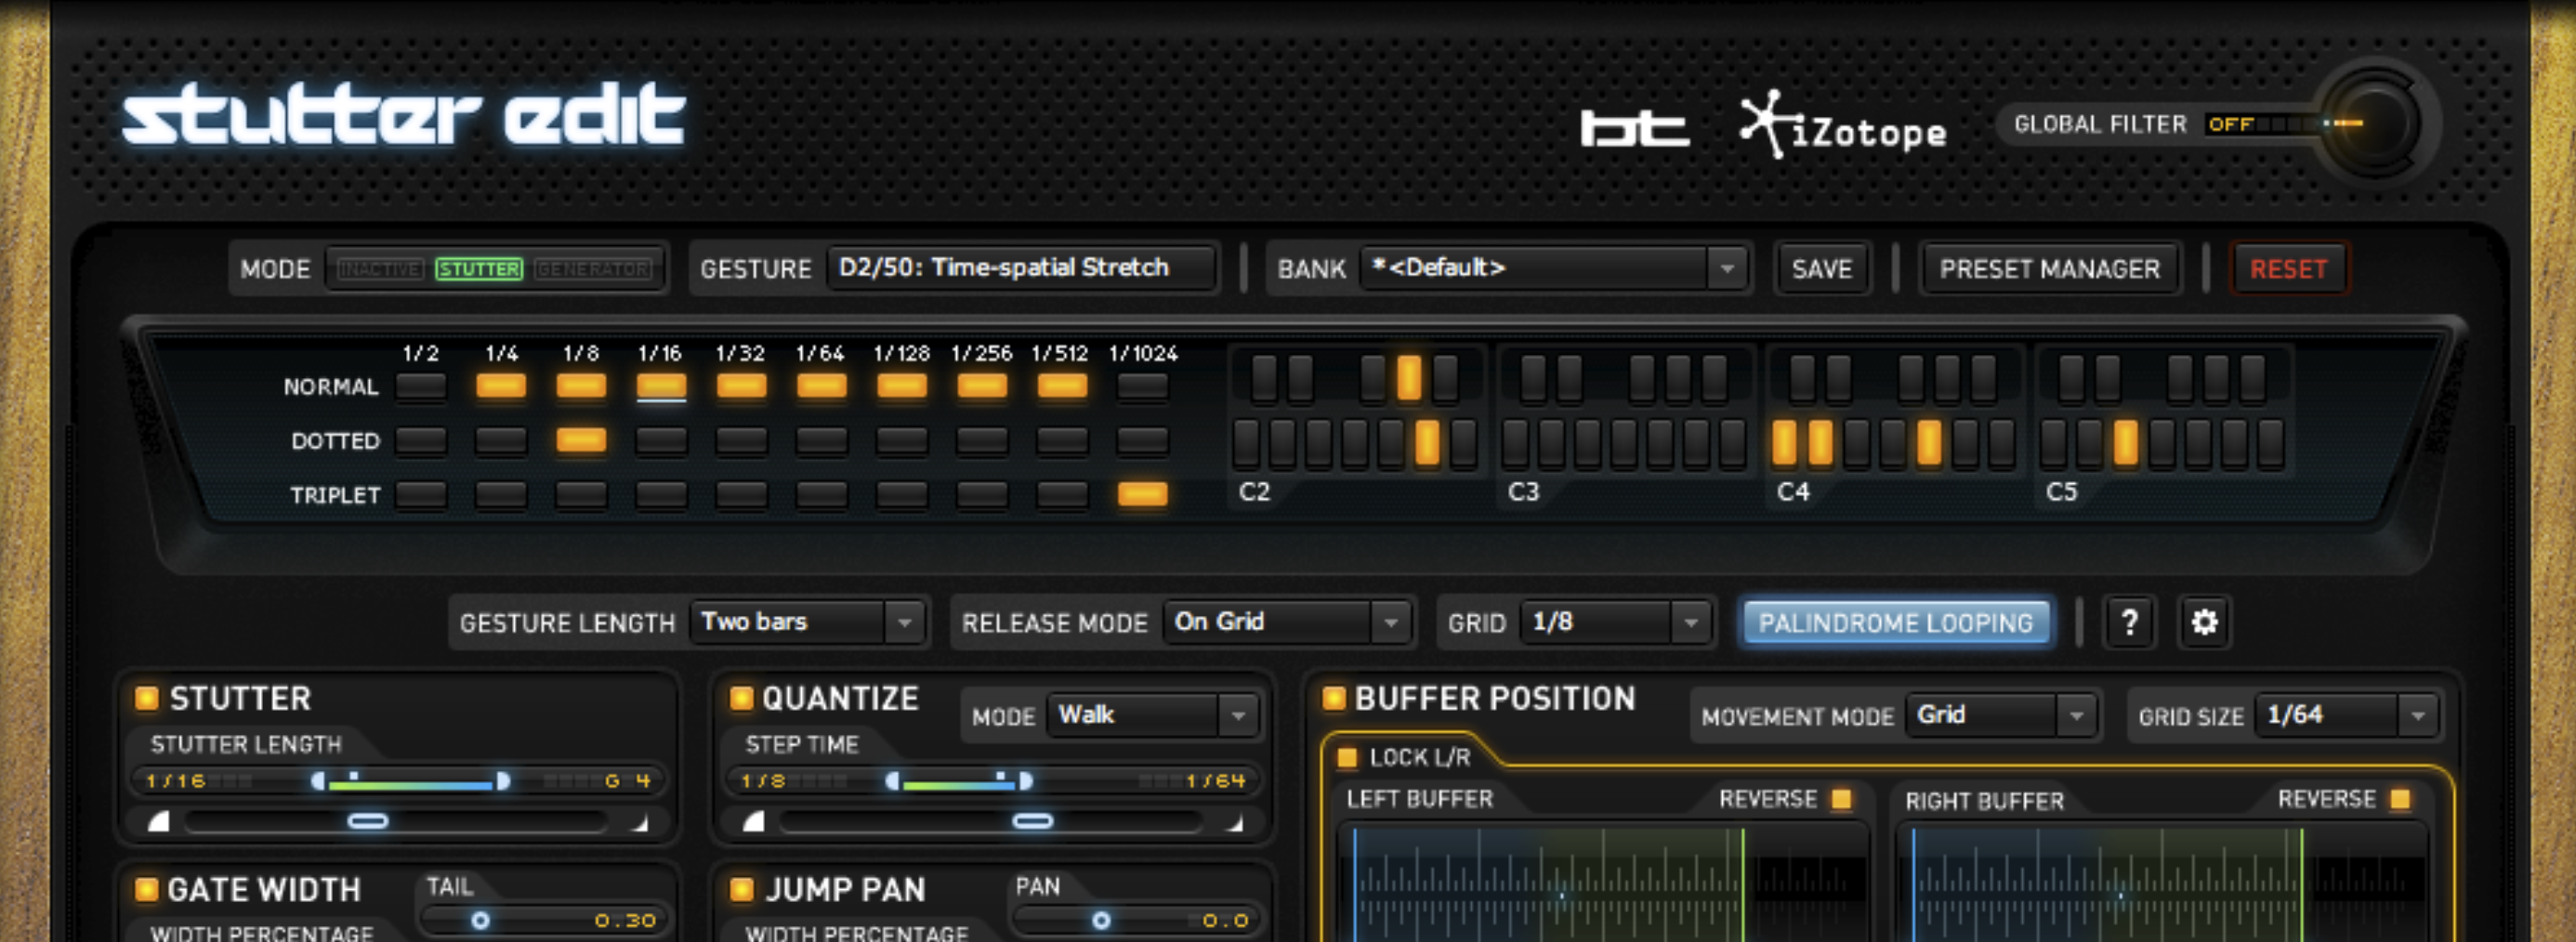Click the Quantize curve handle slider
This screenshot has height=942, width=2576.
coord(1032,822)
